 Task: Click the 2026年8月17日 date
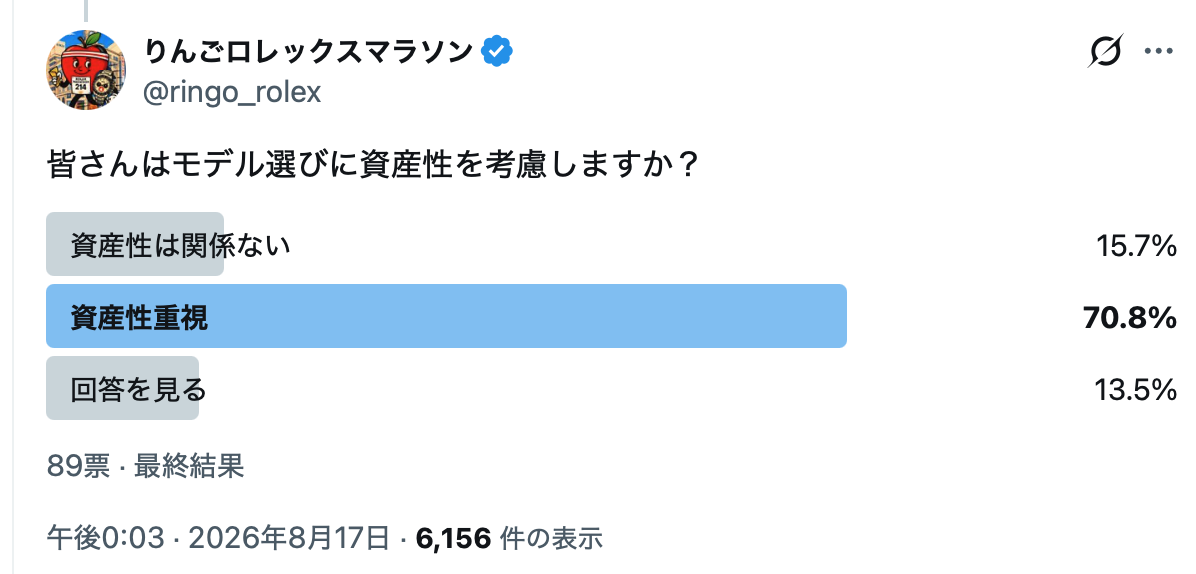click(289, 538)
